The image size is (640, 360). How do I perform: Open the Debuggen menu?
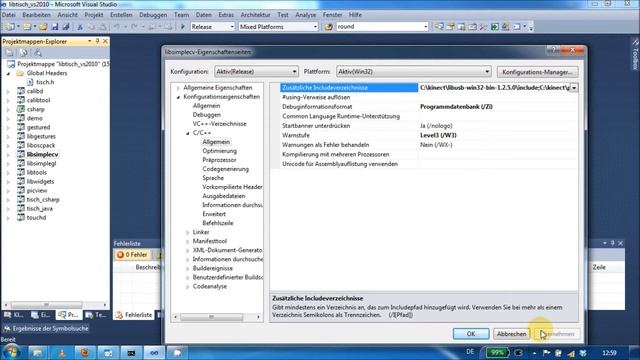pos(153,15)
